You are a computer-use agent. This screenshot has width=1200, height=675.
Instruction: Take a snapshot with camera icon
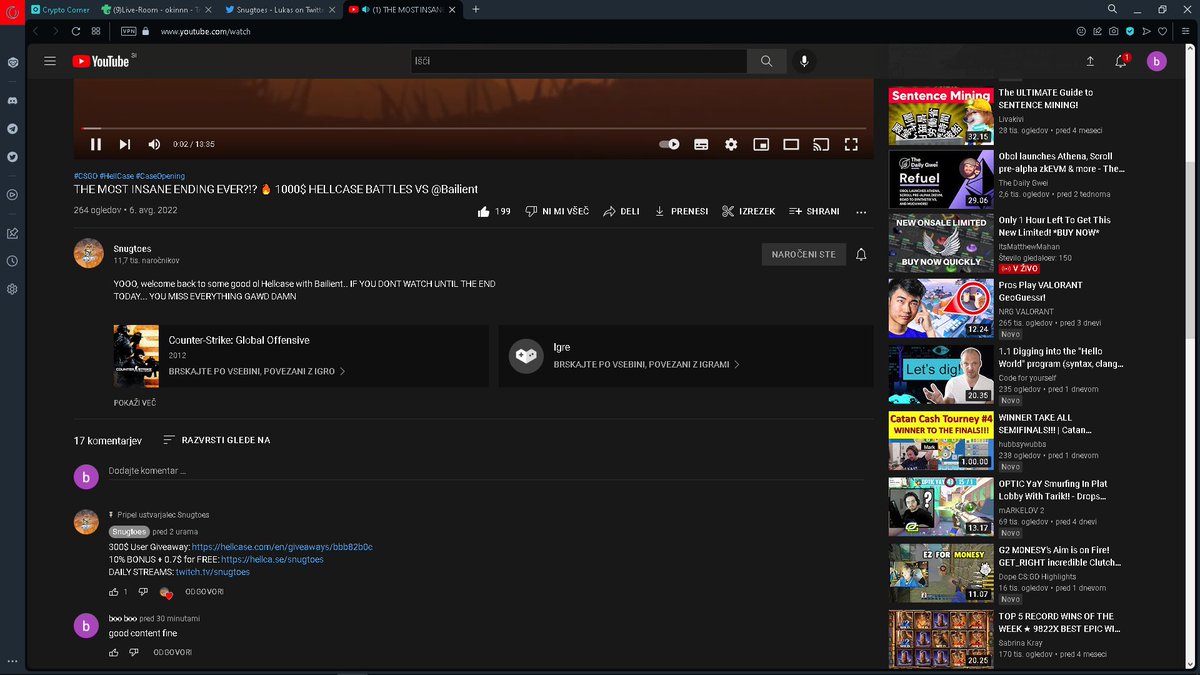[x=1113, y=31]
